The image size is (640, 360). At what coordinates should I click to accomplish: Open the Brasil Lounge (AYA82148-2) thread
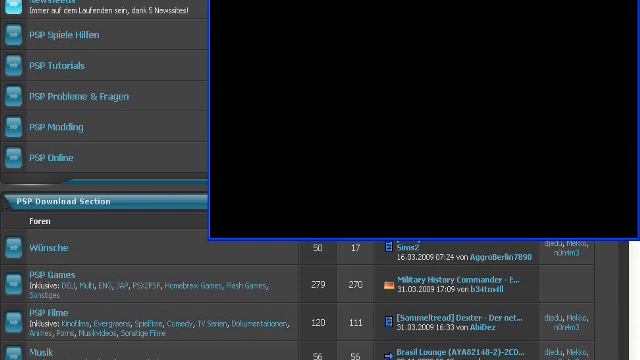[460, 352]
